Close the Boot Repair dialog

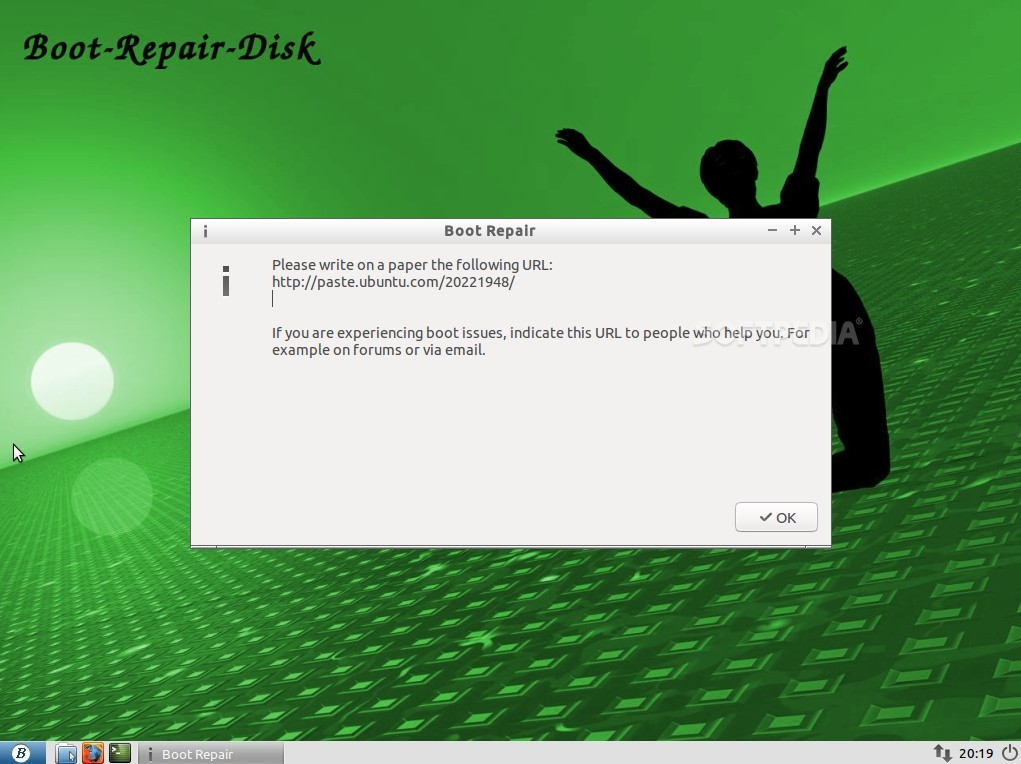[x=817, y=231]
